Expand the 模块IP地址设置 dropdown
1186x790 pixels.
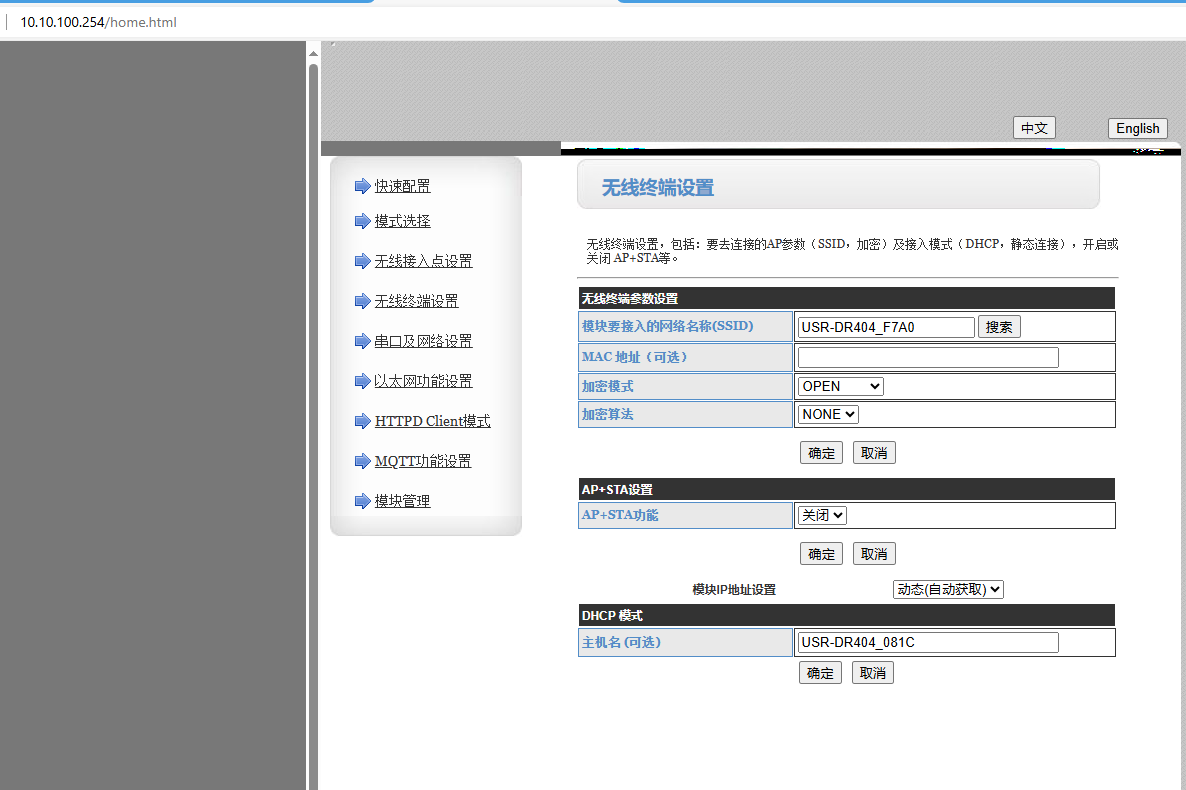click(x=947, y=589)
